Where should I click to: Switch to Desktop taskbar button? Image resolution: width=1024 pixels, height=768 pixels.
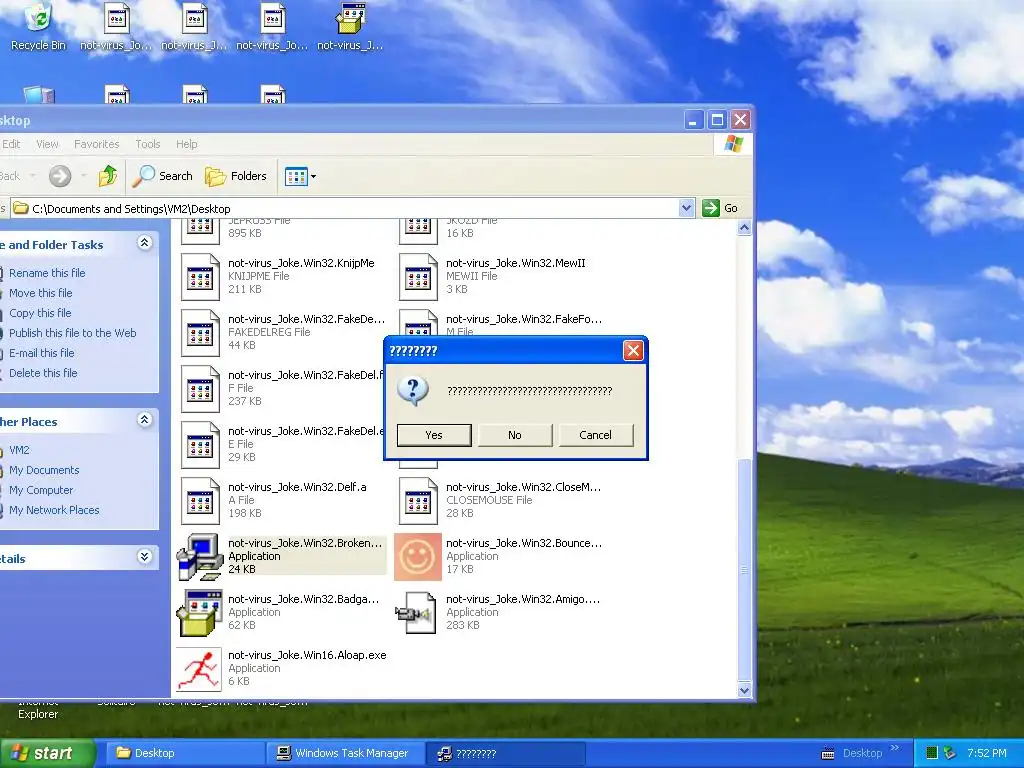(184, 754)
